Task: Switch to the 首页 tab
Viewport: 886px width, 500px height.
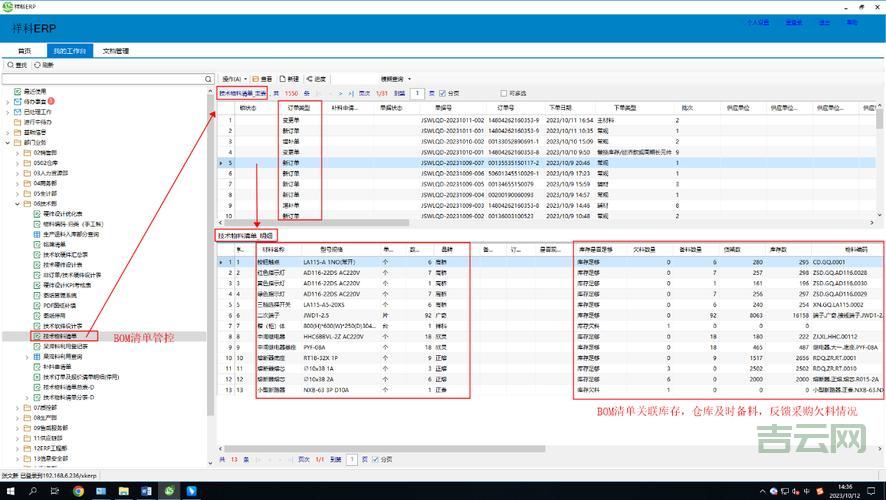Action: pos(24,50)
